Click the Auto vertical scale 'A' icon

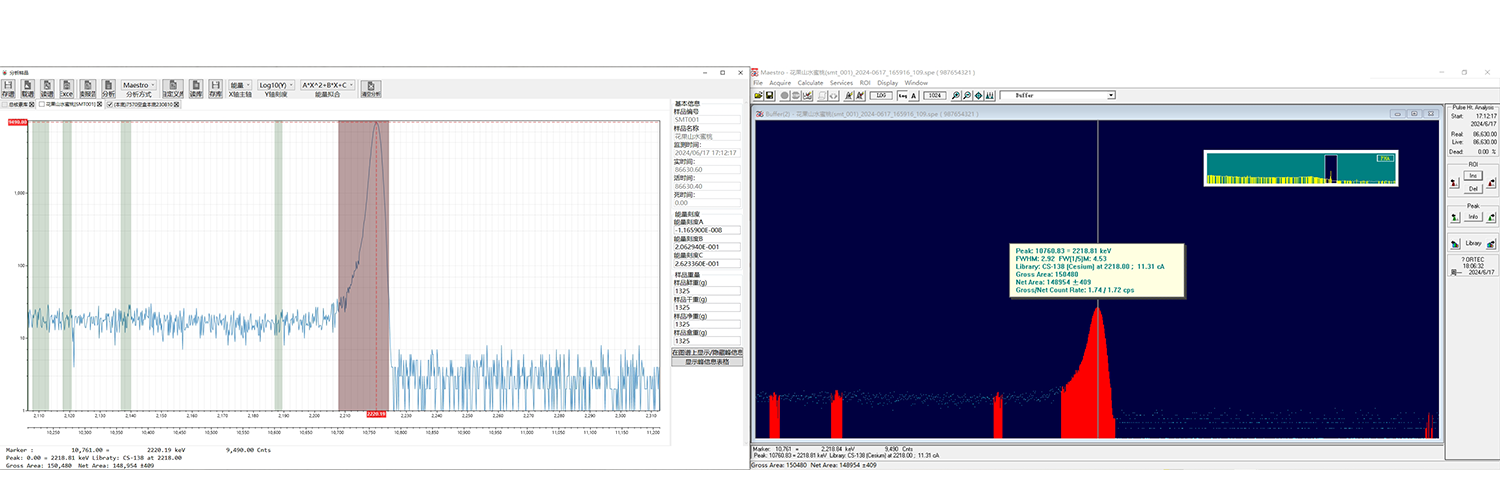coord(914,95)
